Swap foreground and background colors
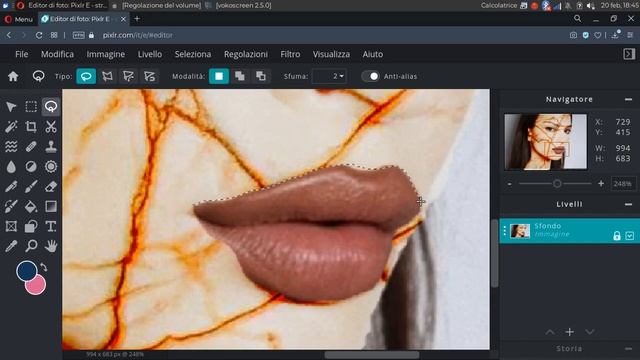 43,268
